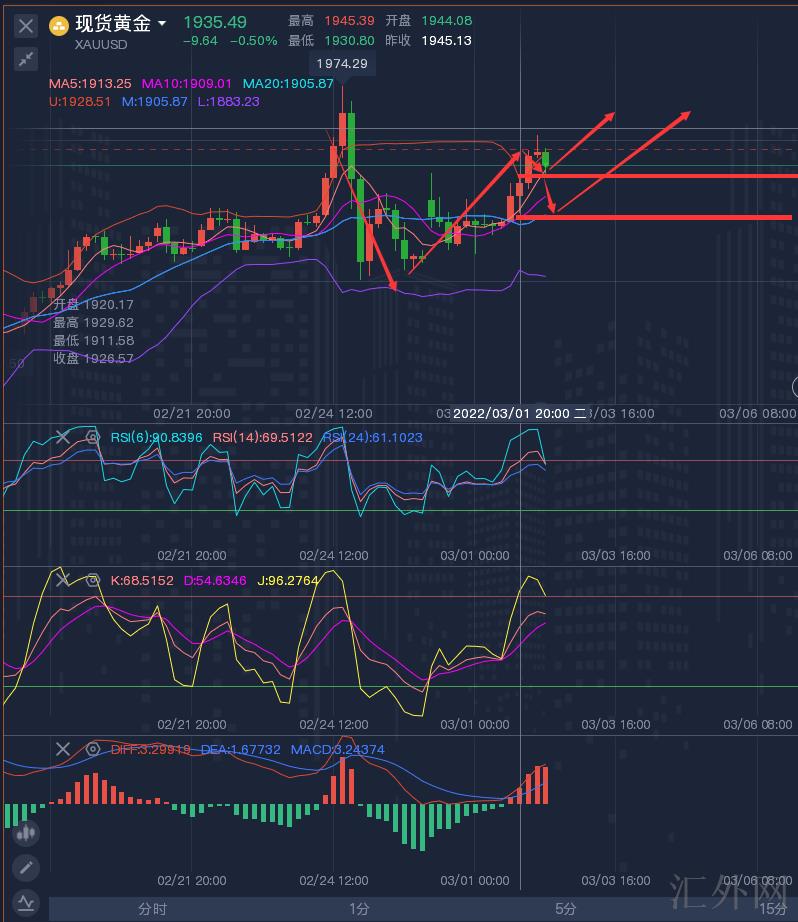Click the gold bars XAUUSD symbol icon
Image resolution: width=798 pixels, height=922 pixels.
[60, 24]
